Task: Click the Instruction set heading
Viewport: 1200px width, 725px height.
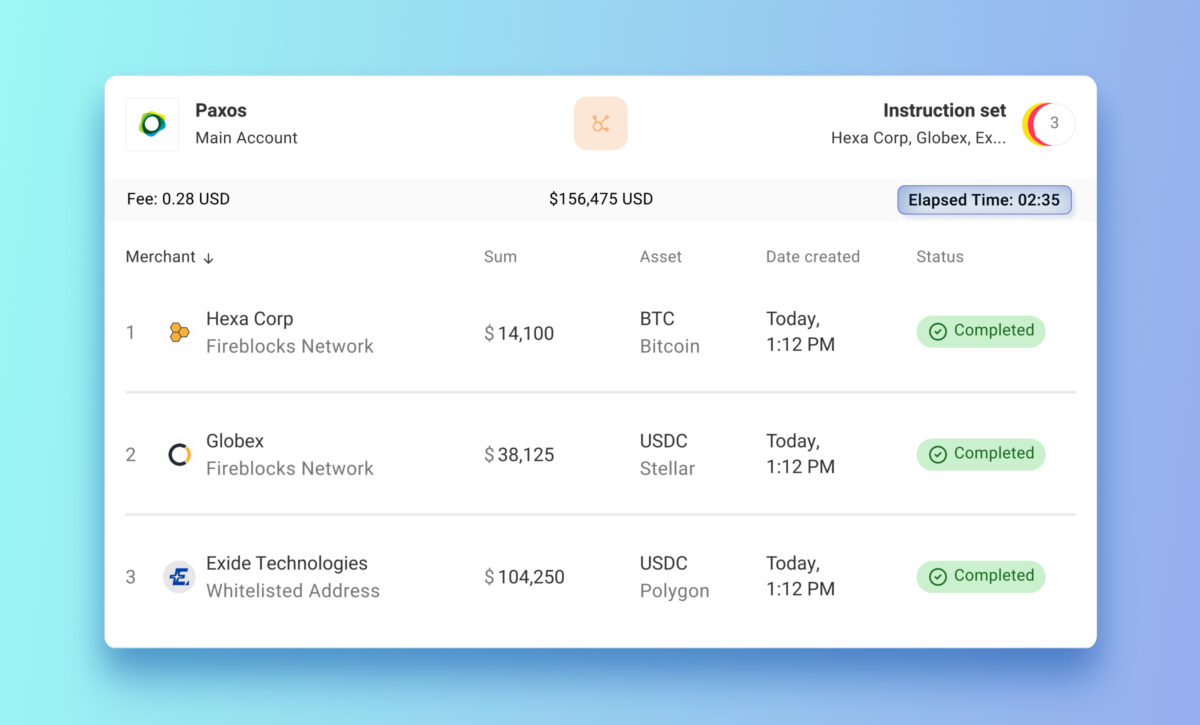Action: 945,111
